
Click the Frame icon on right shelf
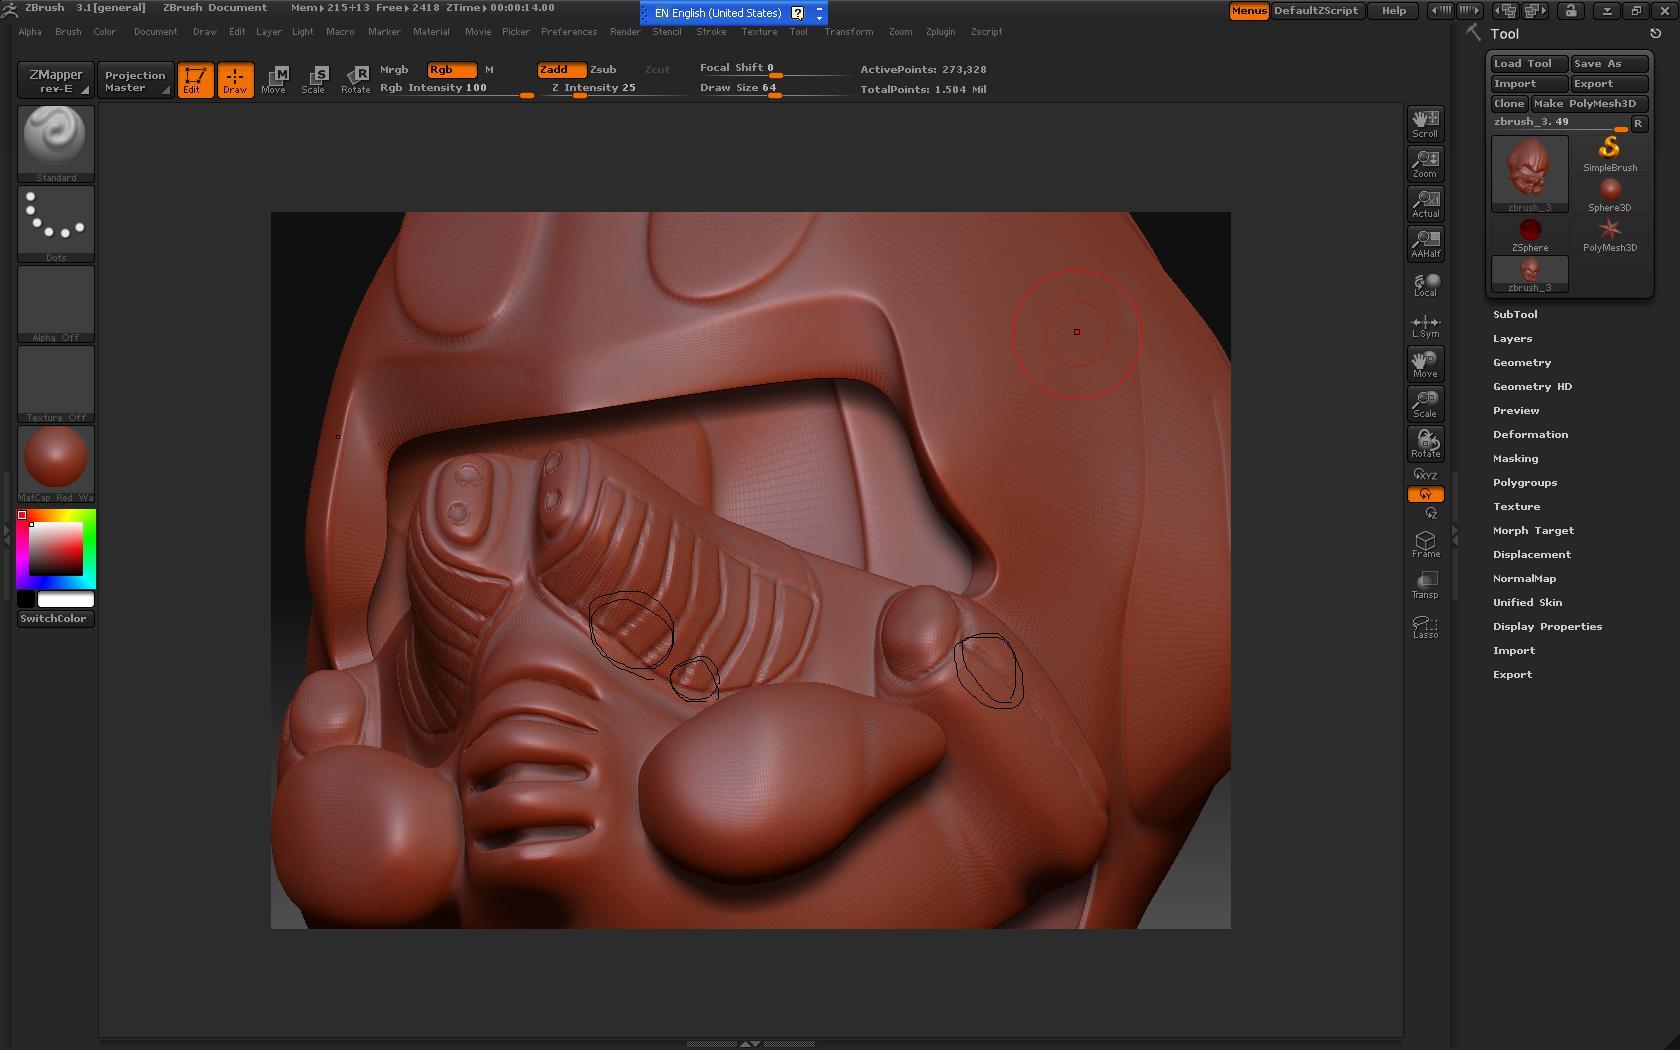click(x=1425, y=543)
